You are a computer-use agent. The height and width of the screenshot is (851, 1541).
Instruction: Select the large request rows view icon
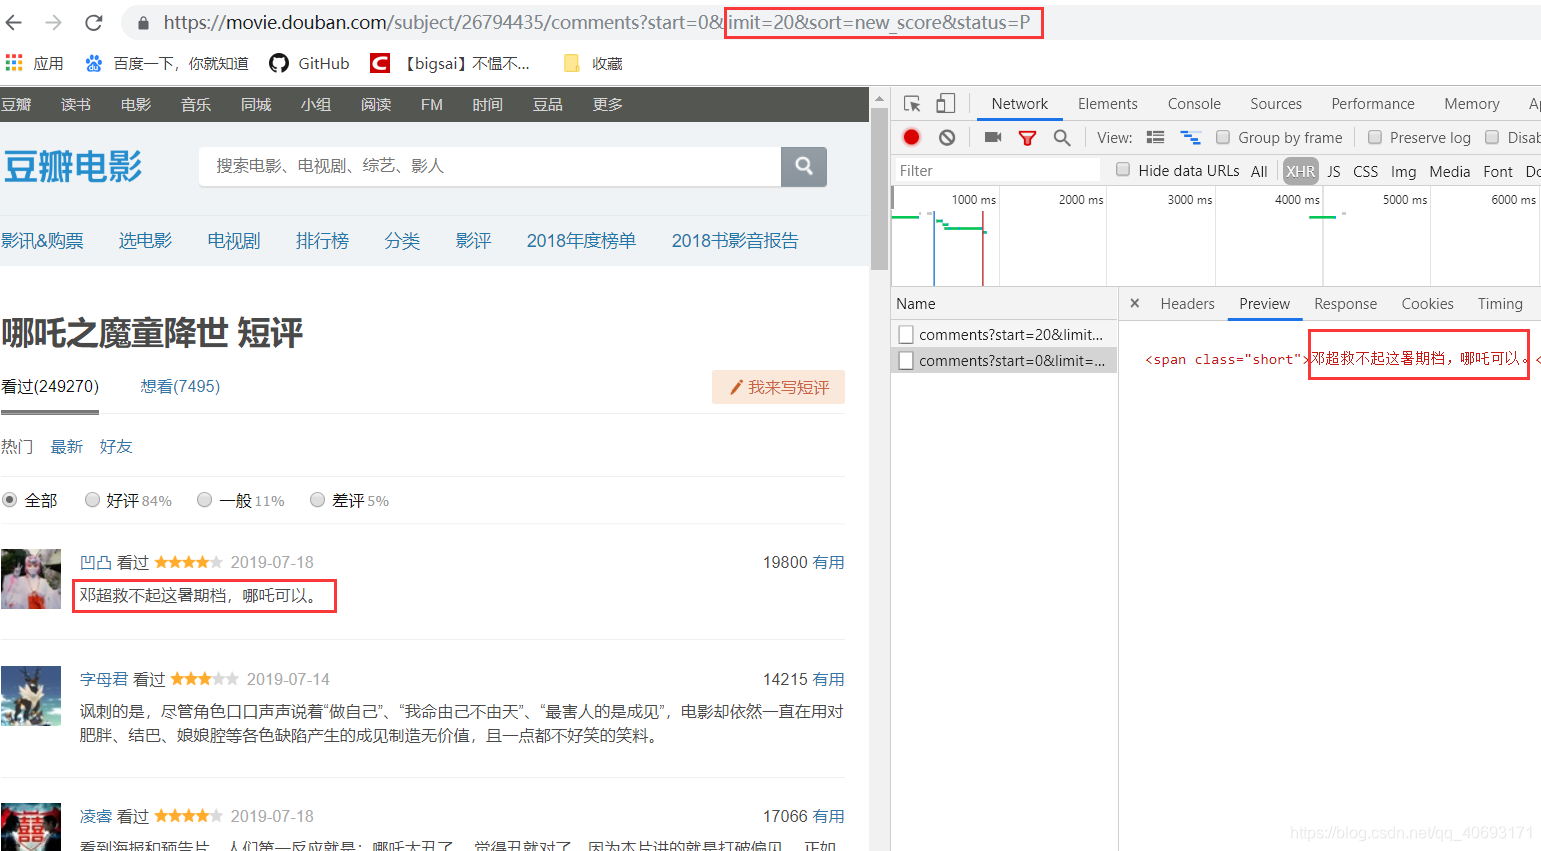pos(1155,137)
